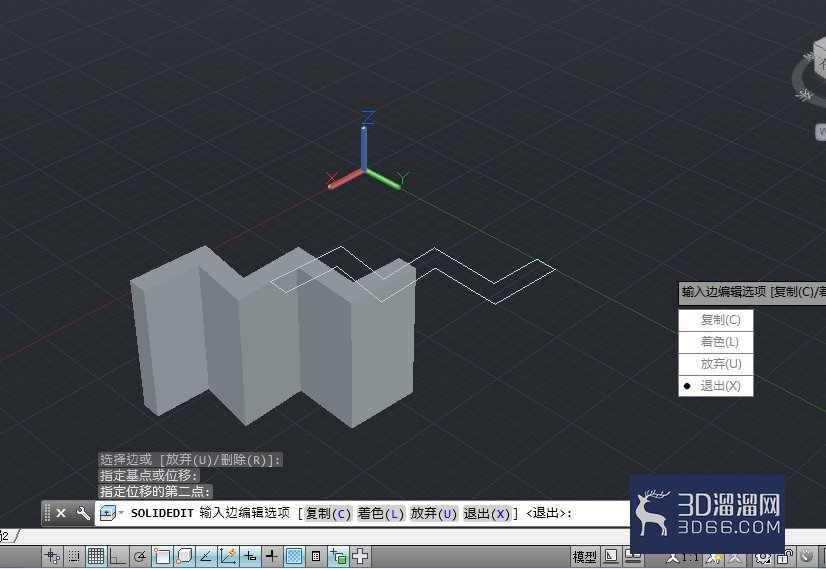This screenshot has height=569, width=826.
Task: Toggle dynamic UCS icon
Action: pyautogui.click(x=229, y=556)
